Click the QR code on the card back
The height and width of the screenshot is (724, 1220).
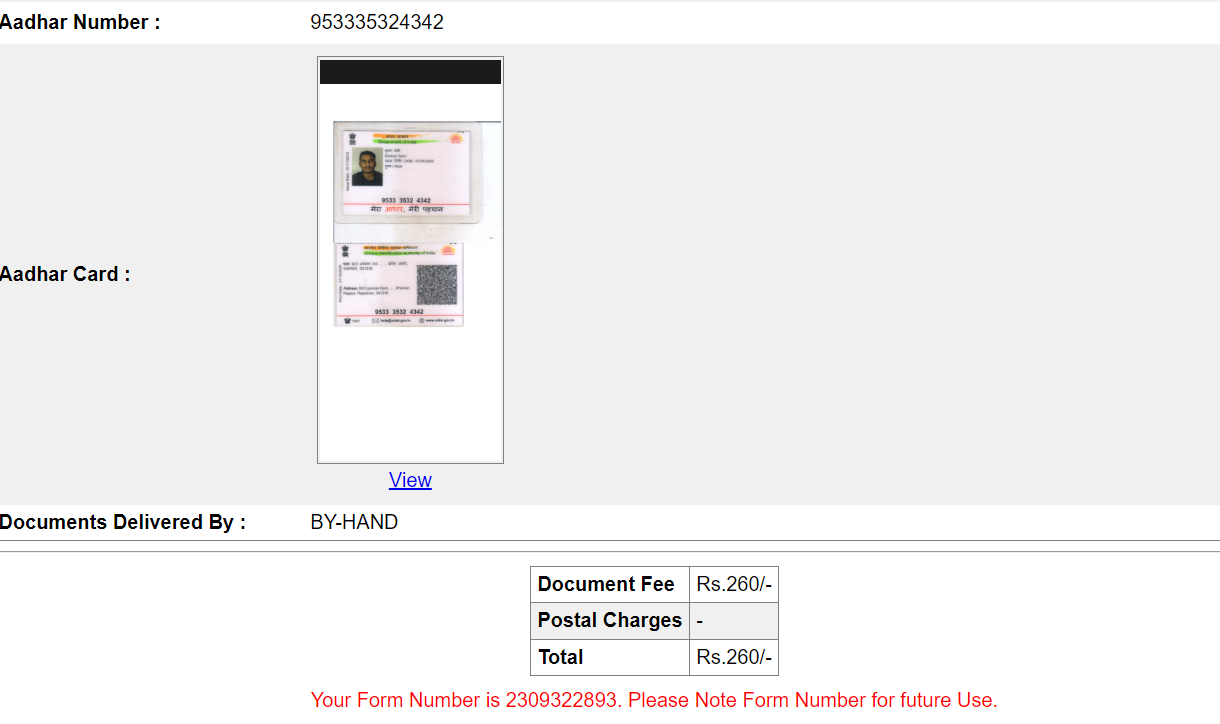click(436, 285)
